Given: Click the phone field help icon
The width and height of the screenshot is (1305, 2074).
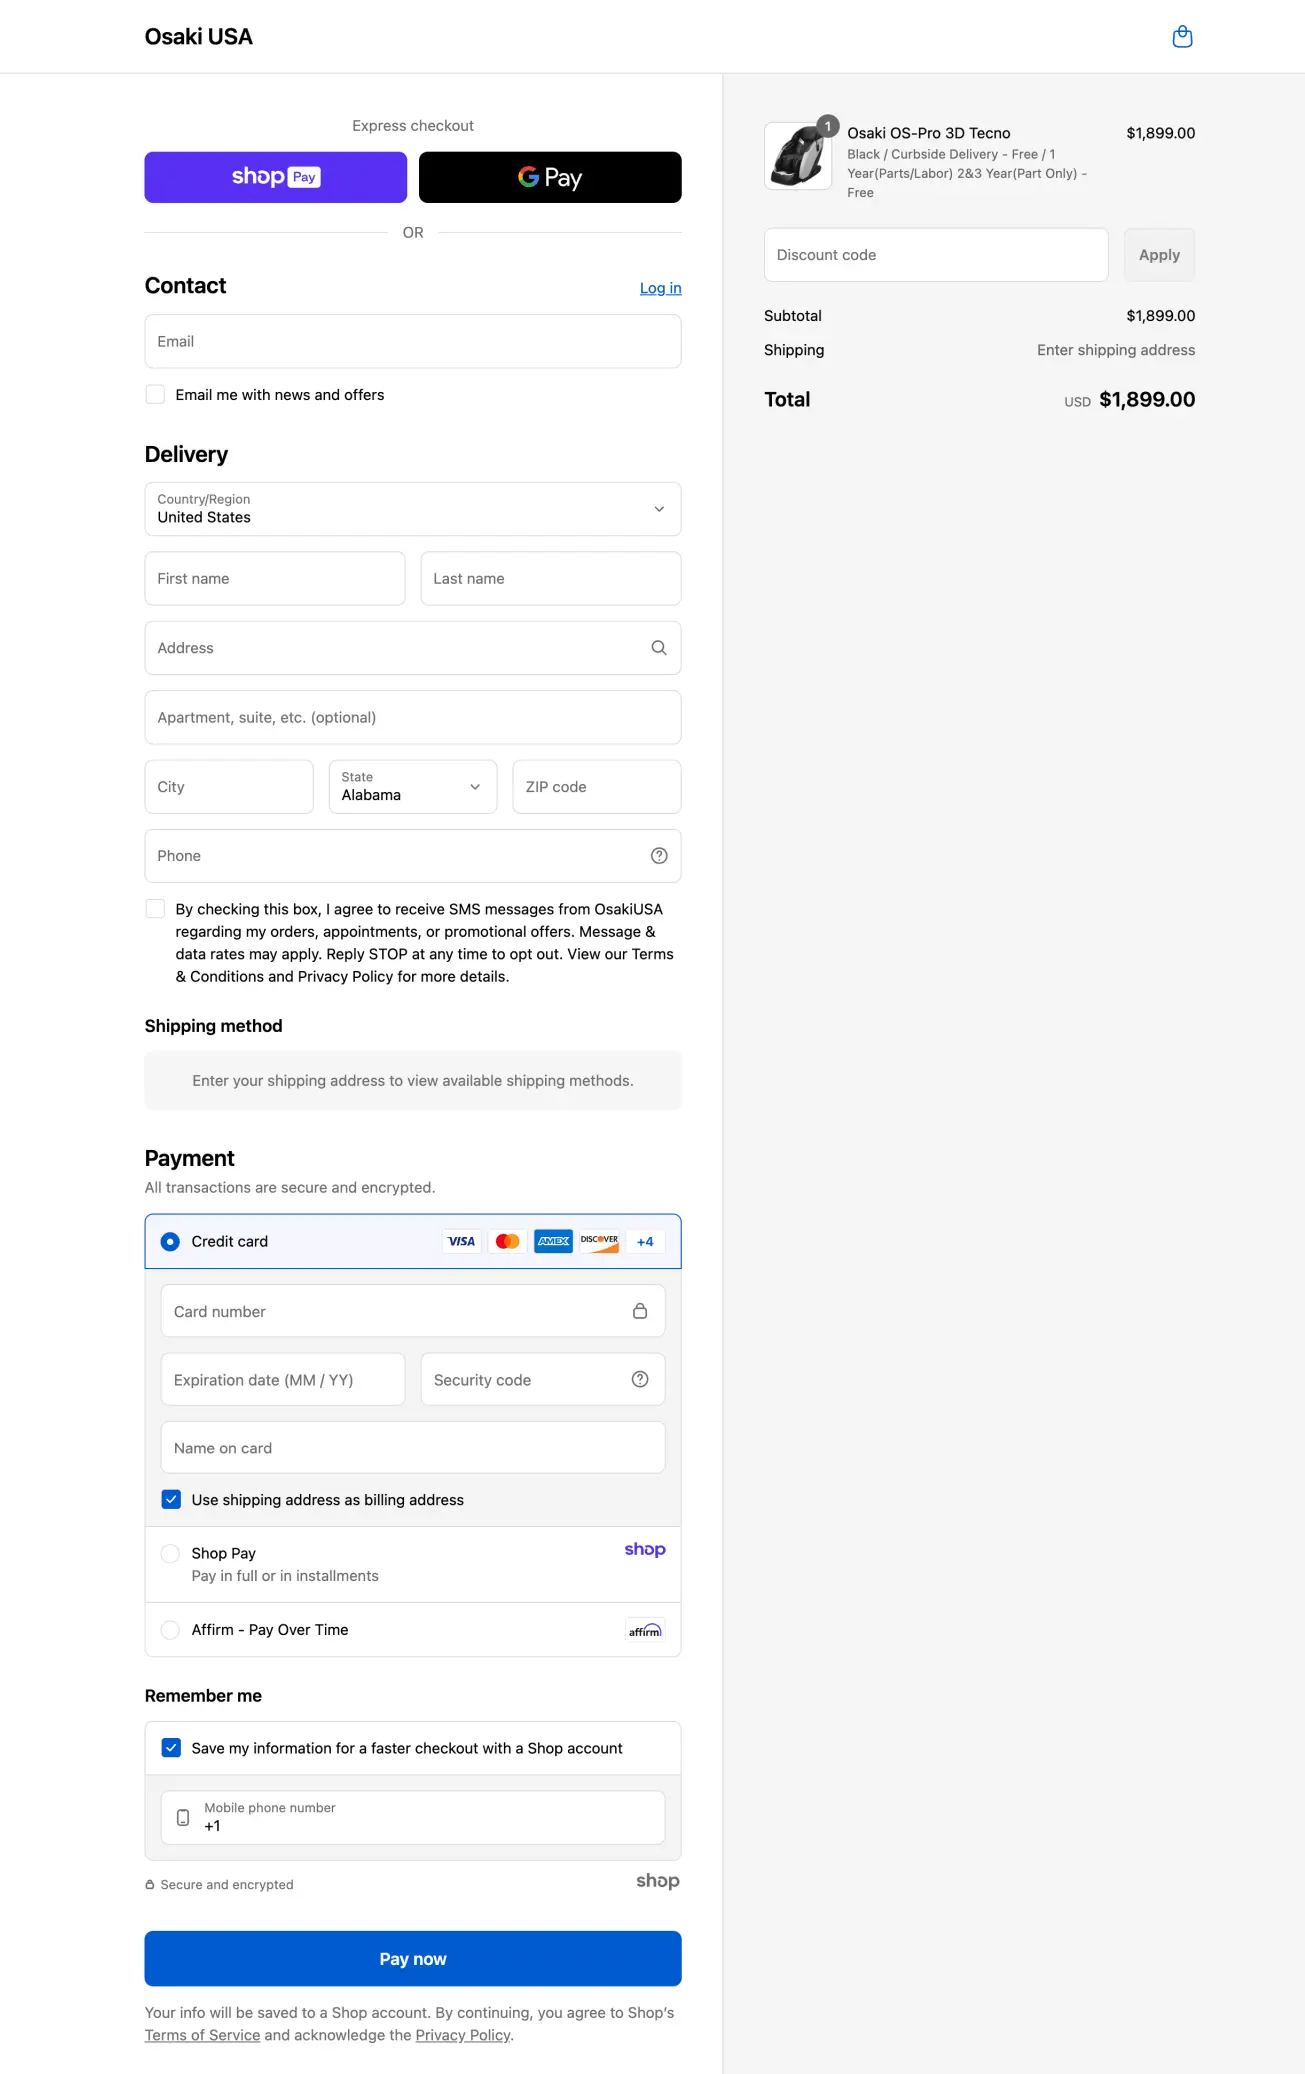Looking at the screenshot, I should 659,856.
